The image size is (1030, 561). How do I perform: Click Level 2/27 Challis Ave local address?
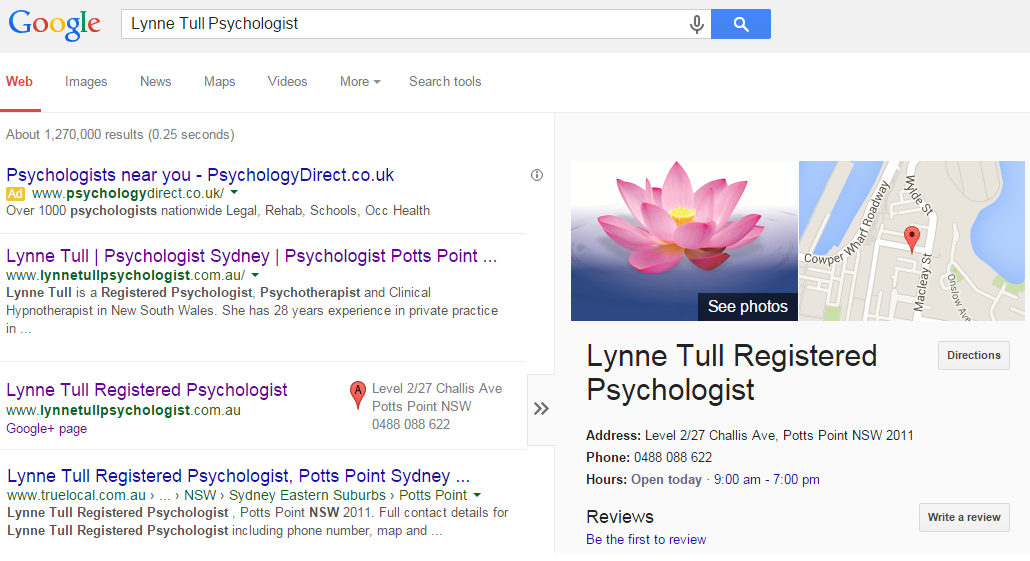[437, 388]
